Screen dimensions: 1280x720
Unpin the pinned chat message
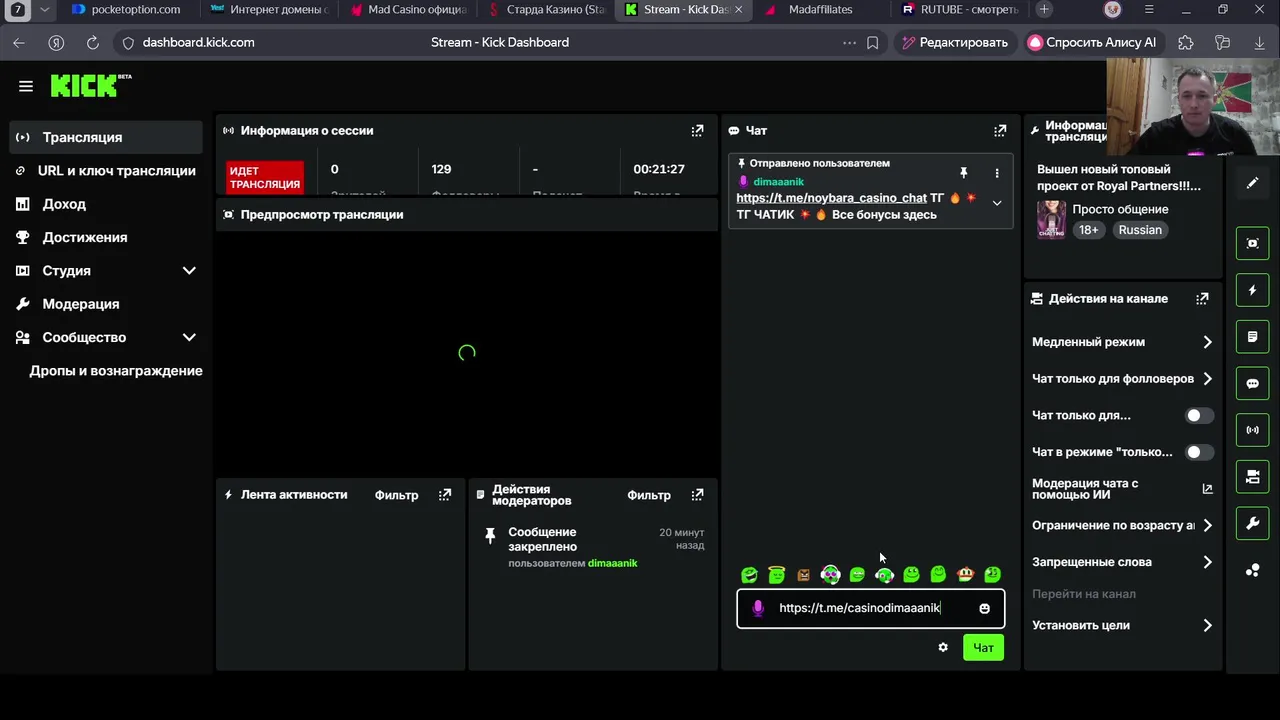[963, 173]
